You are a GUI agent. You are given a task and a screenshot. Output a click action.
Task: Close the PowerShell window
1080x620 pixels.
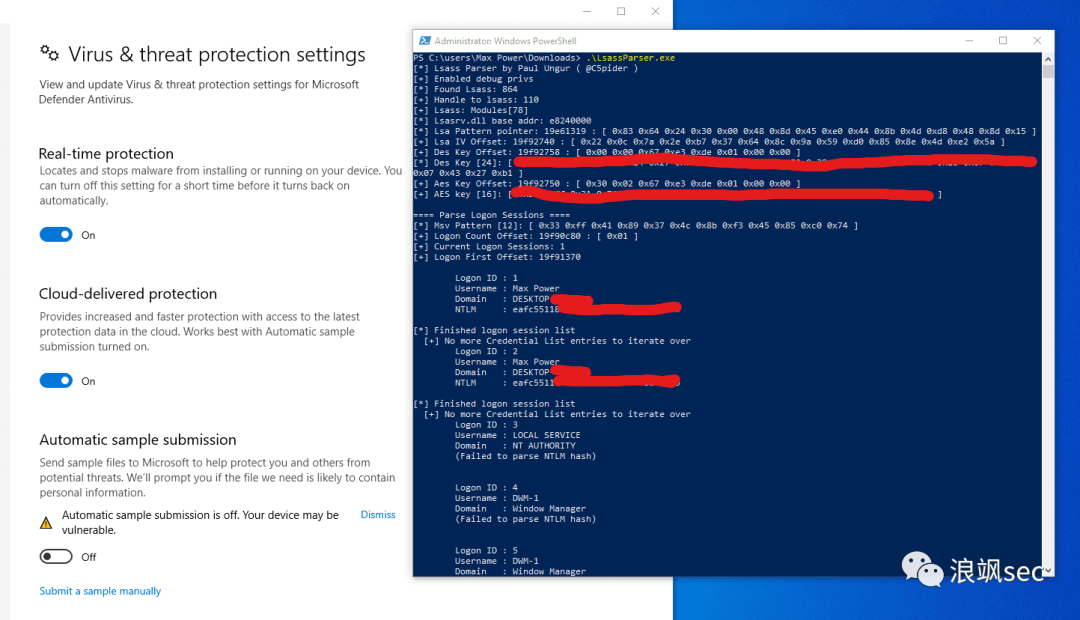pyautogui.click(x=1037, y=41)
